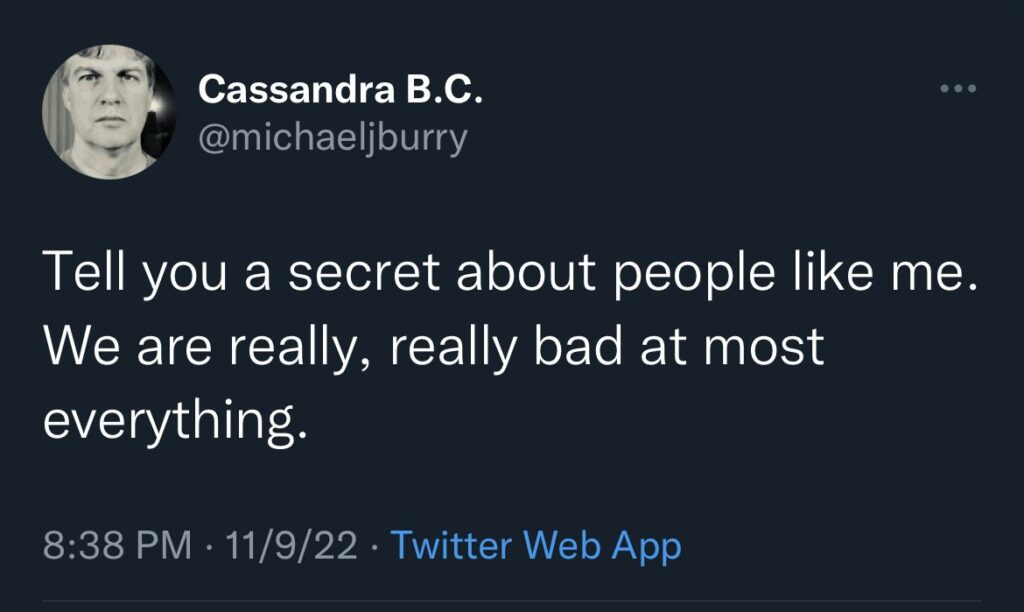This screenshot has height=612, width=1024.
Task: Click the word "We" in the tweet
Action: click(77, 345)
